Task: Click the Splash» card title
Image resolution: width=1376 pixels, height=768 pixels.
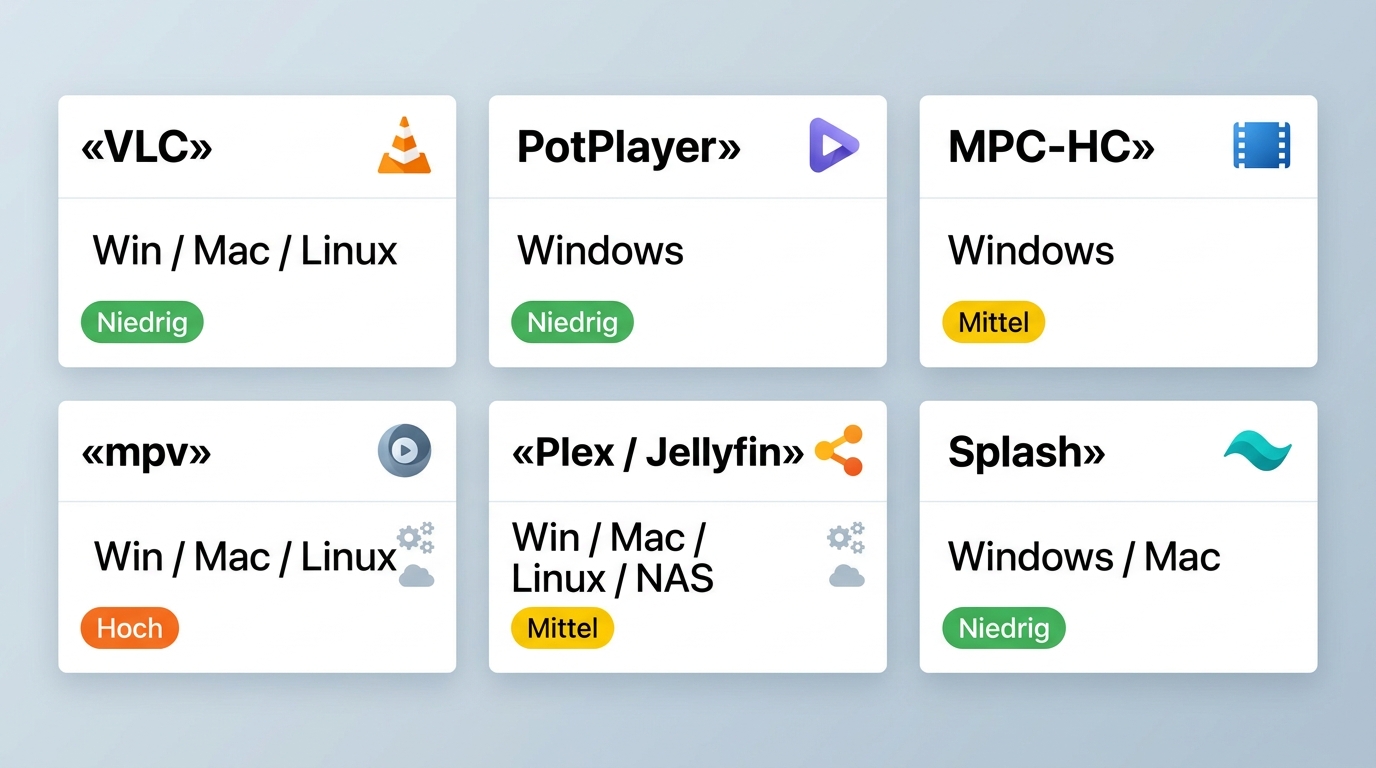Action: point(1027,453)
